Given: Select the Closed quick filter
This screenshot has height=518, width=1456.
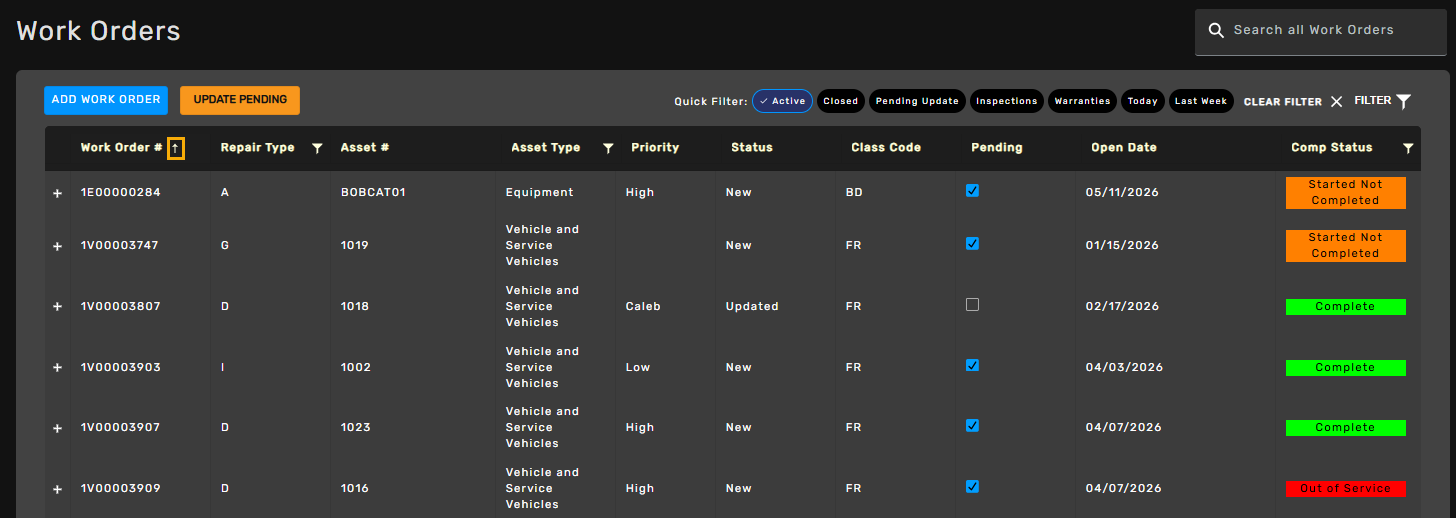Looking at the screenshot, I should (841, 101).
